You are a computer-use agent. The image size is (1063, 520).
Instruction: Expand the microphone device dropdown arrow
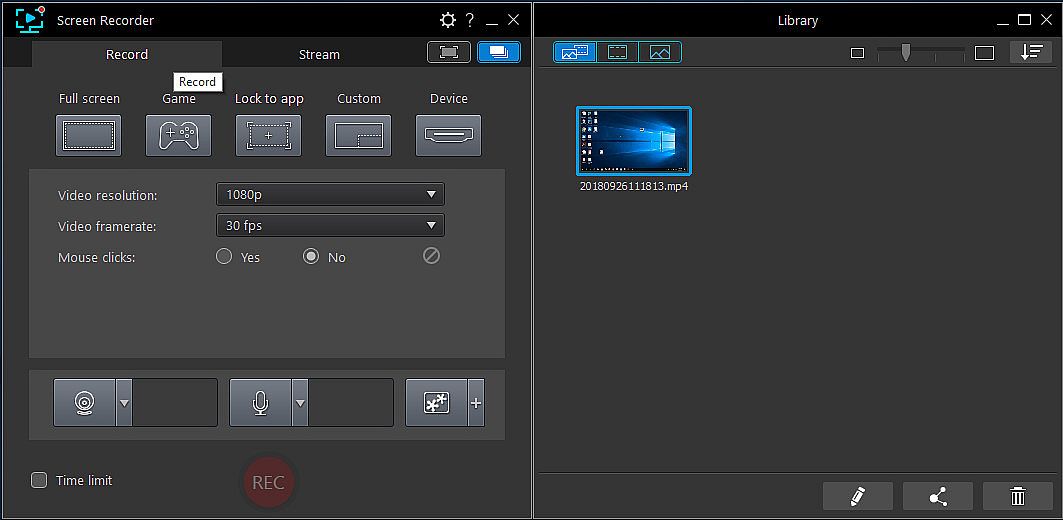point(300,403)
